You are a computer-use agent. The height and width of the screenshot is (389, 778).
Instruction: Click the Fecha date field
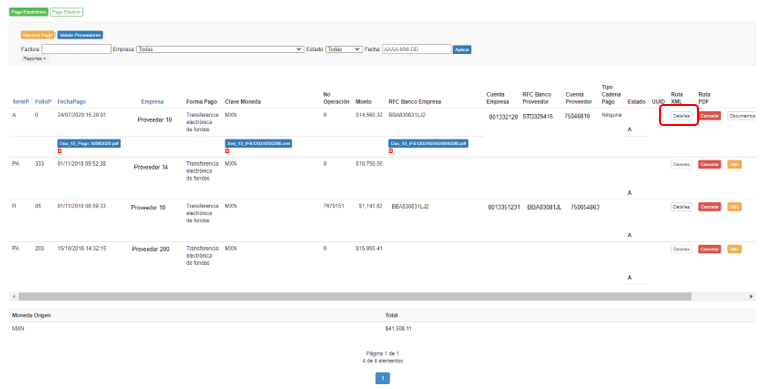416,49
